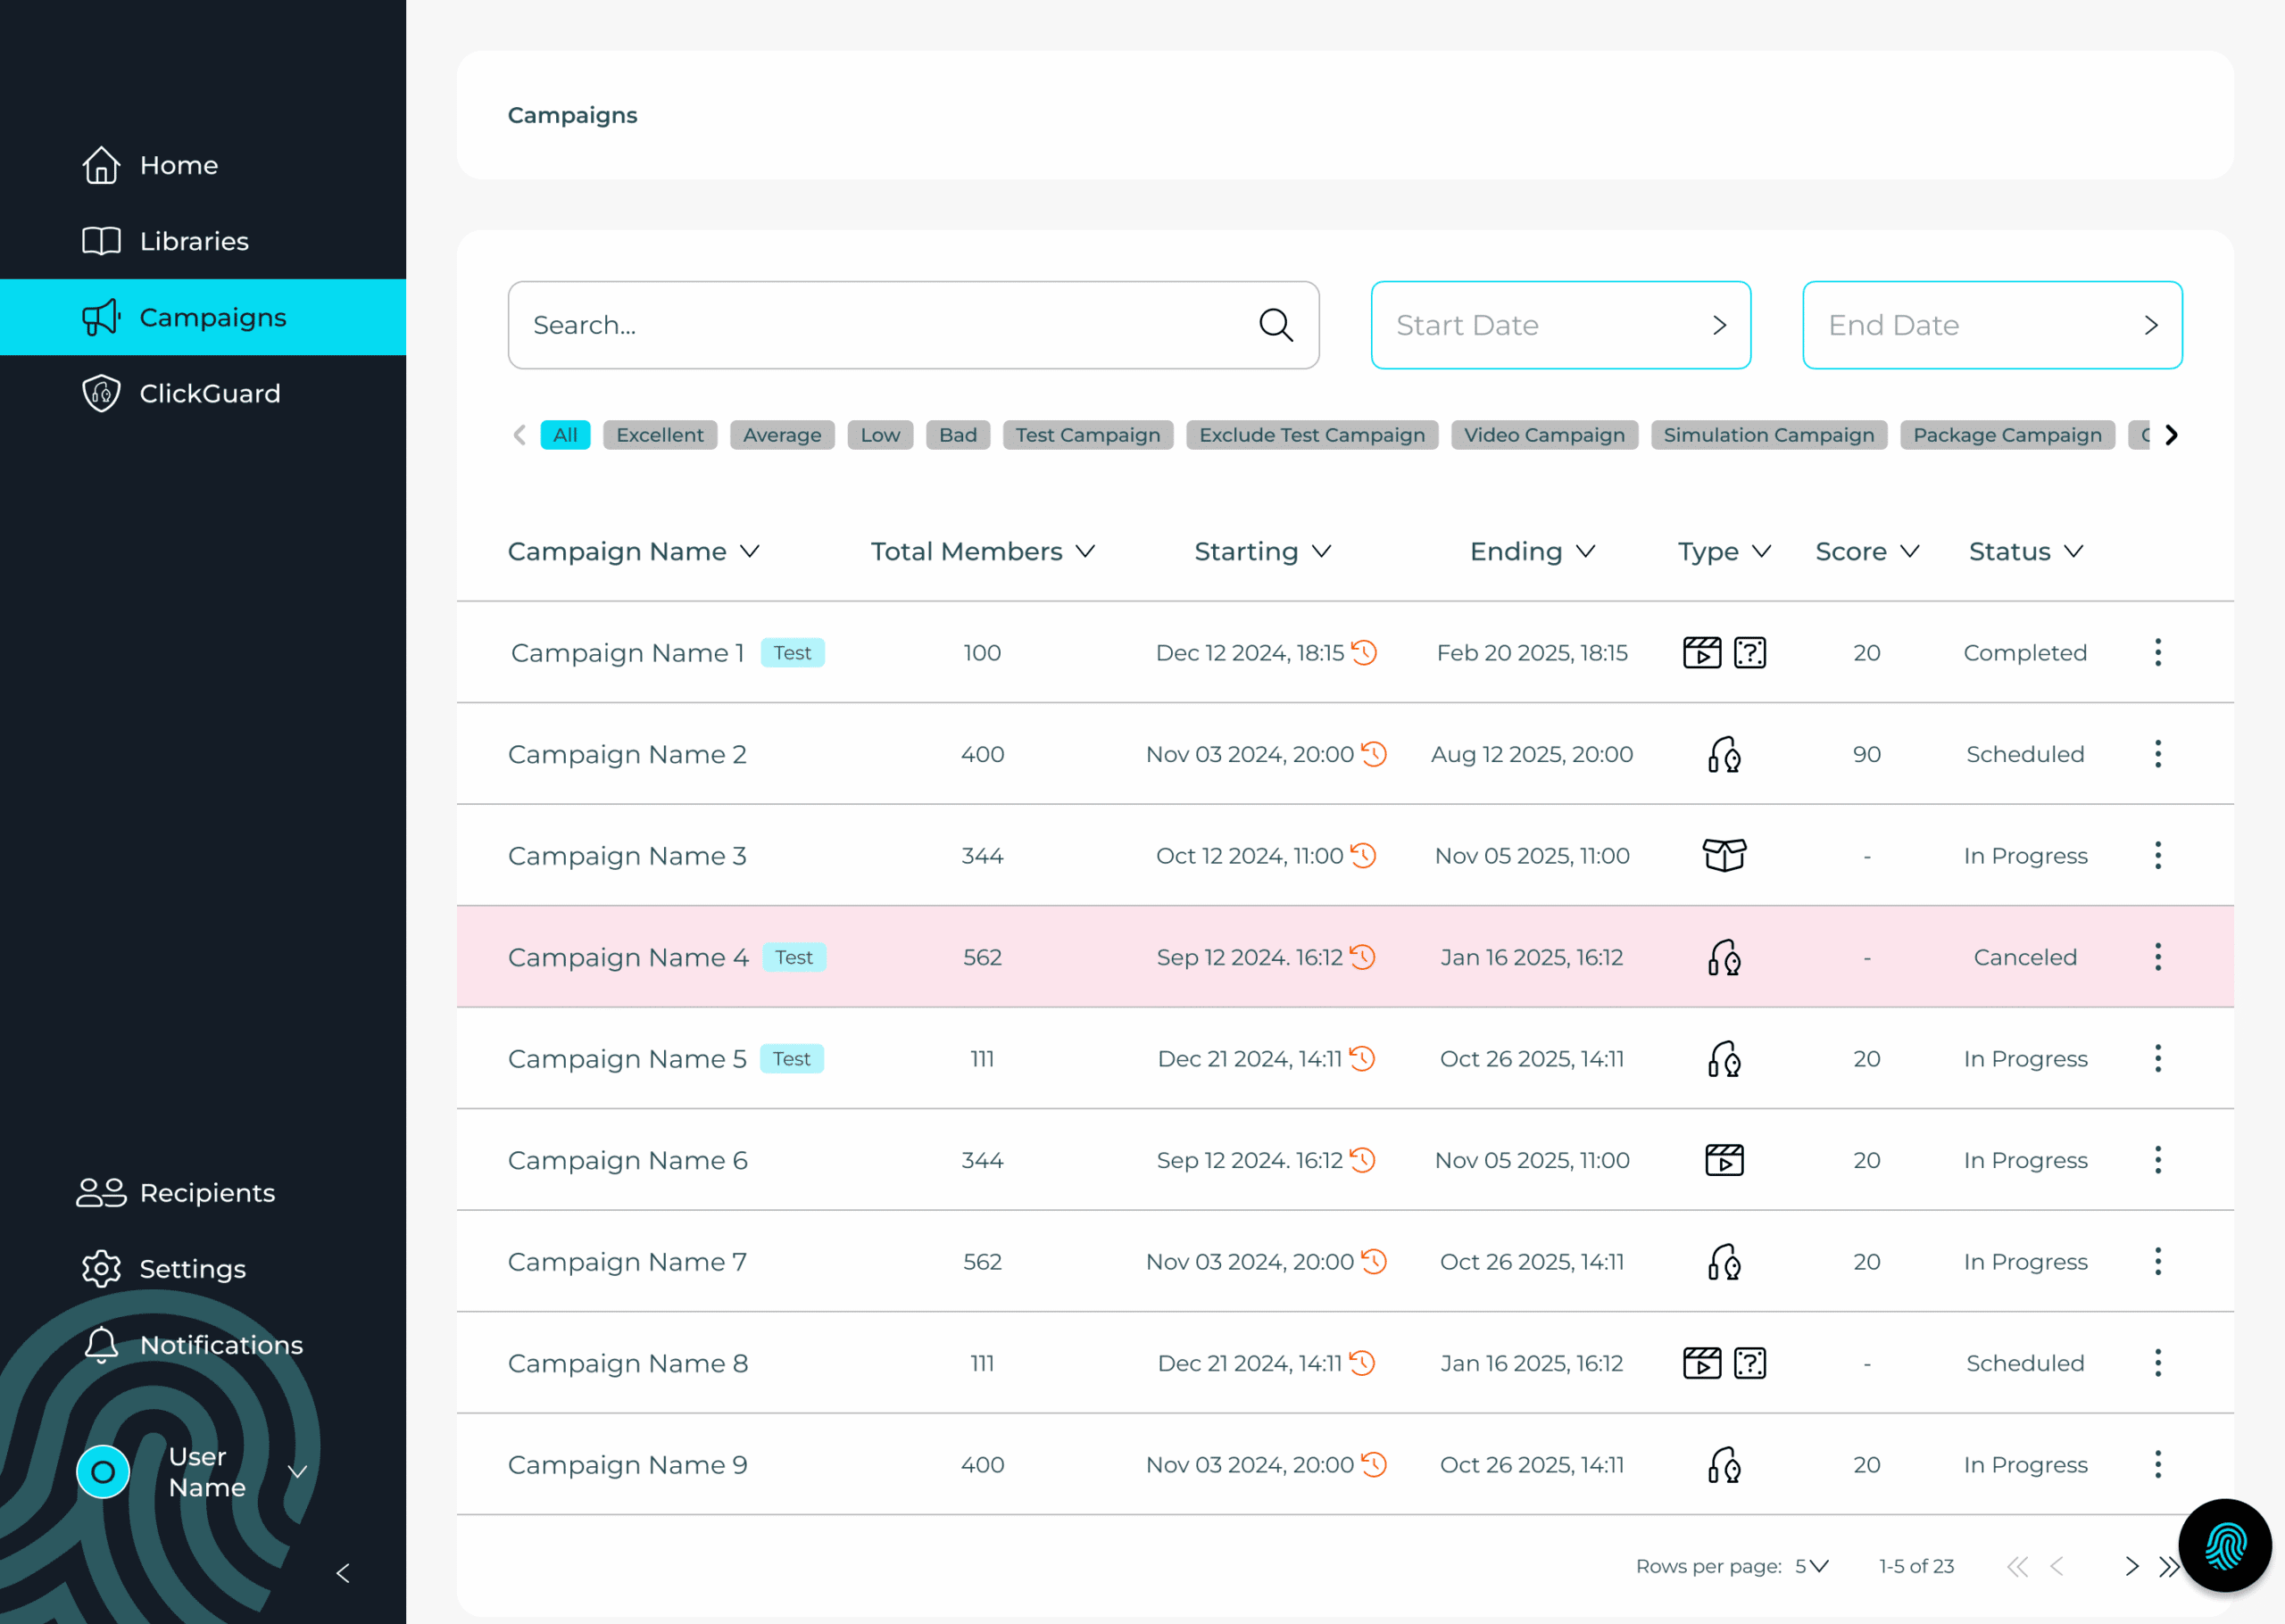Go to the next page arrow
This screenshot has width=2285, height=1624.
tap(2132, 1566)
